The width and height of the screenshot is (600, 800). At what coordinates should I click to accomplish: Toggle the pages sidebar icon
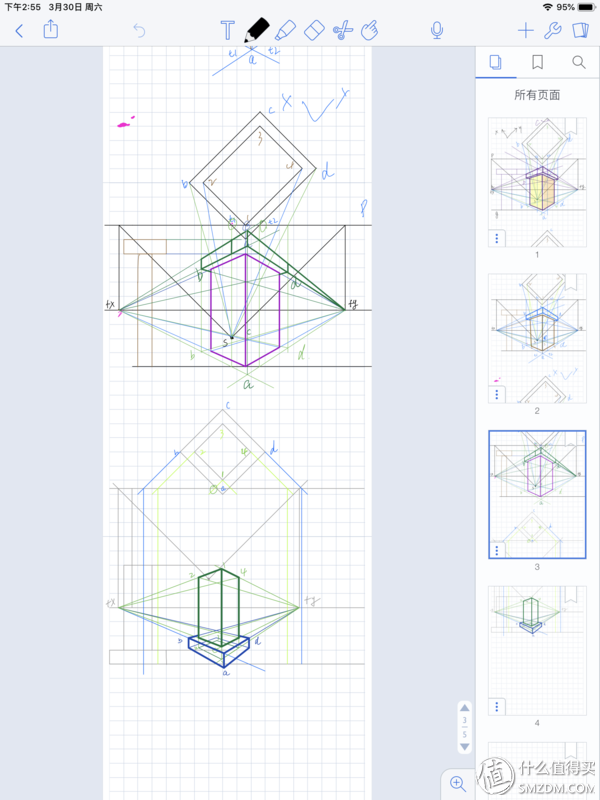581,31
